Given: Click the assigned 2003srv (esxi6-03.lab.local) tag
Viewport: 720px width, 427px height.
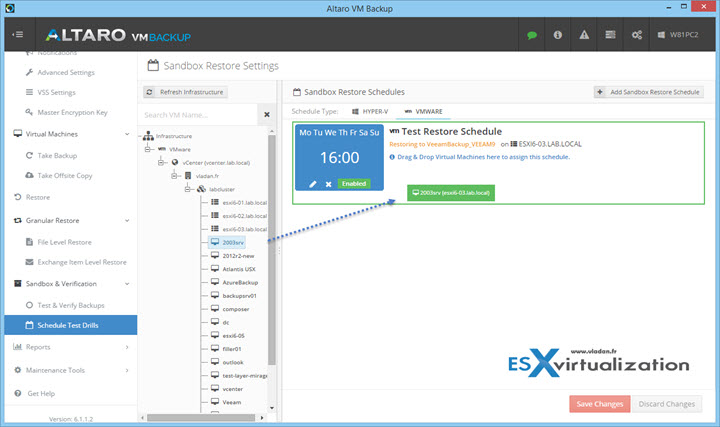Looking at the screenshot, I should pyautogui.click(x=451, y=193).
